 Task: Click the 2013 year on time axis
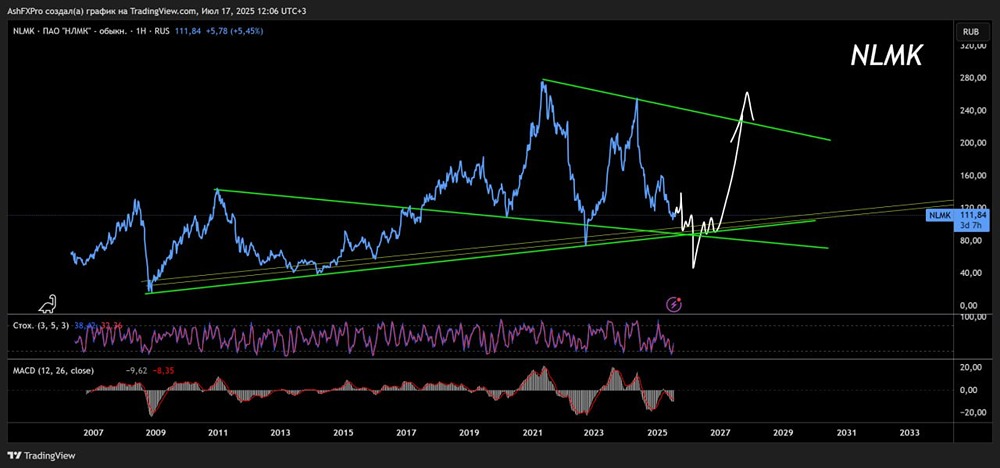(281, 432)
